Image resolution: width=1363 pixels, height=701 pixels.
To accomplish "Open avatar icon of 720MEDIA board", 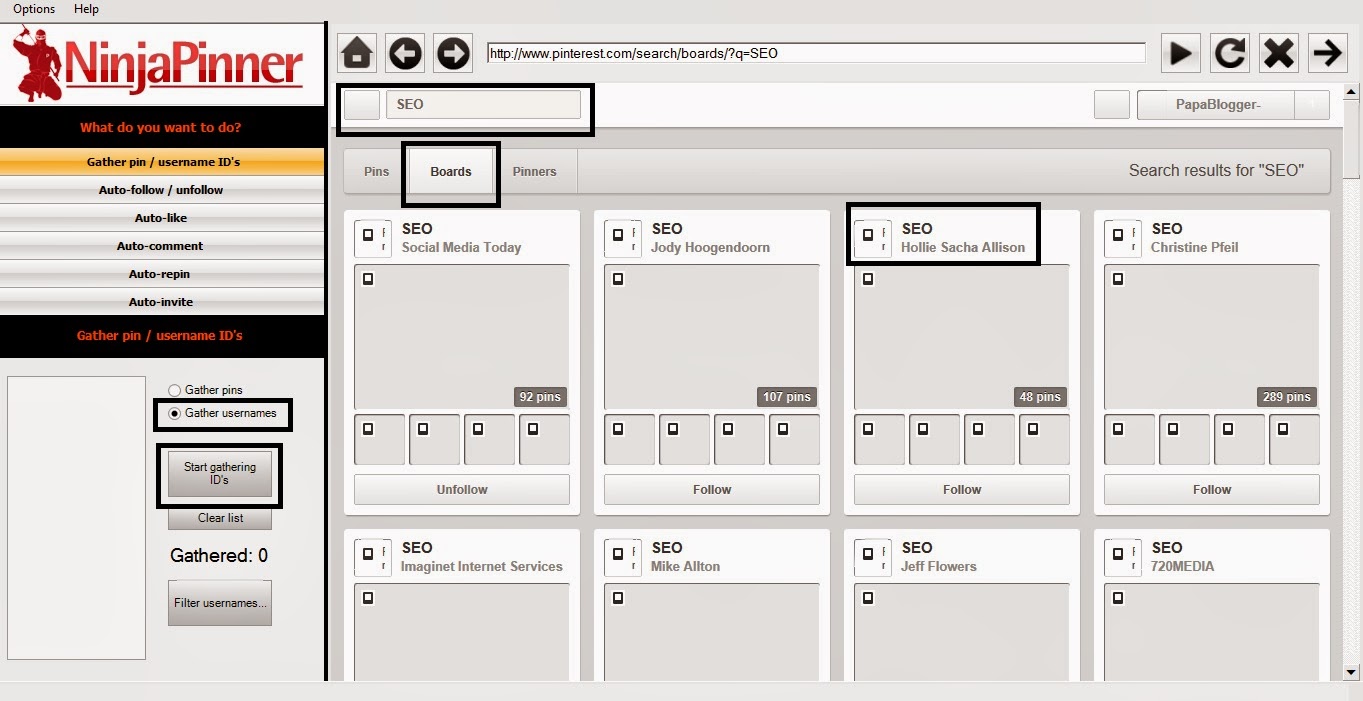I will point(1123,558).
